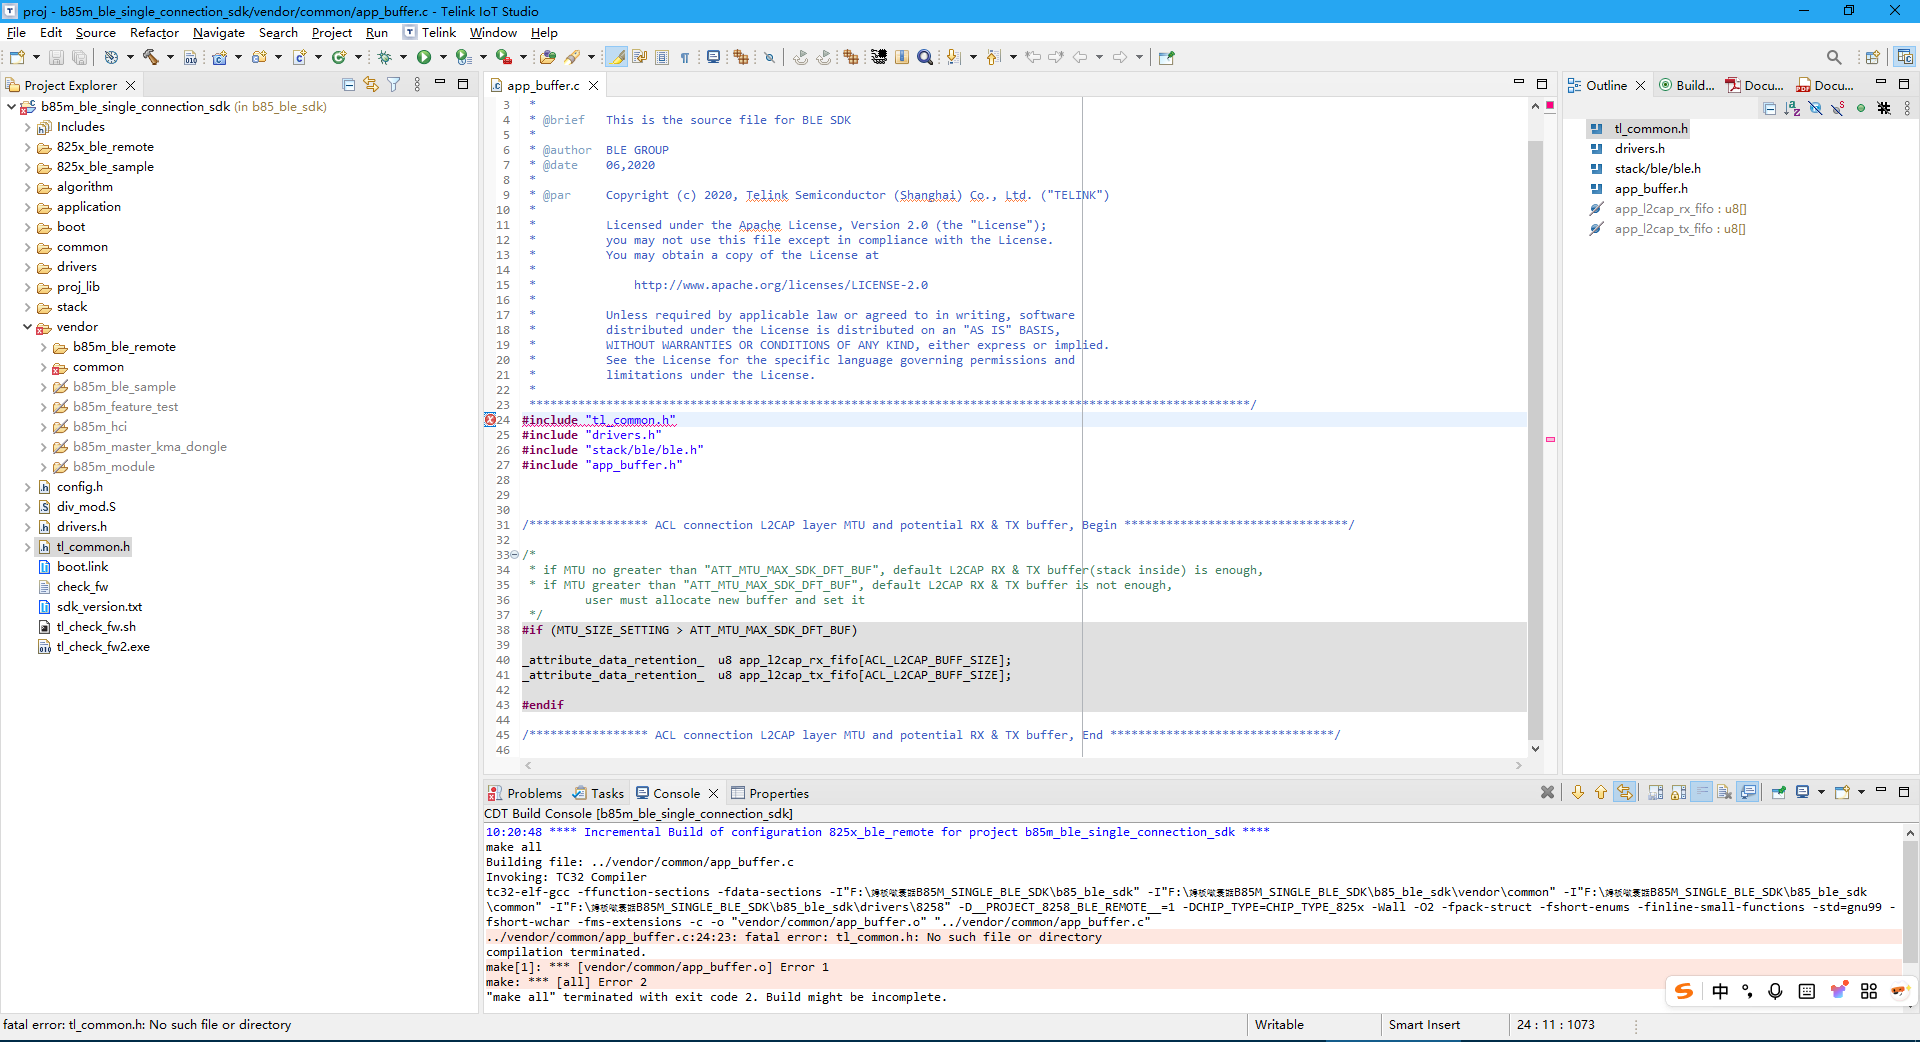Image resolution: width=1920 pixels, height=1042 pixels.
Task: Open the Open Perspective button
Action: pyautogui.click(x=1872, y=57)
